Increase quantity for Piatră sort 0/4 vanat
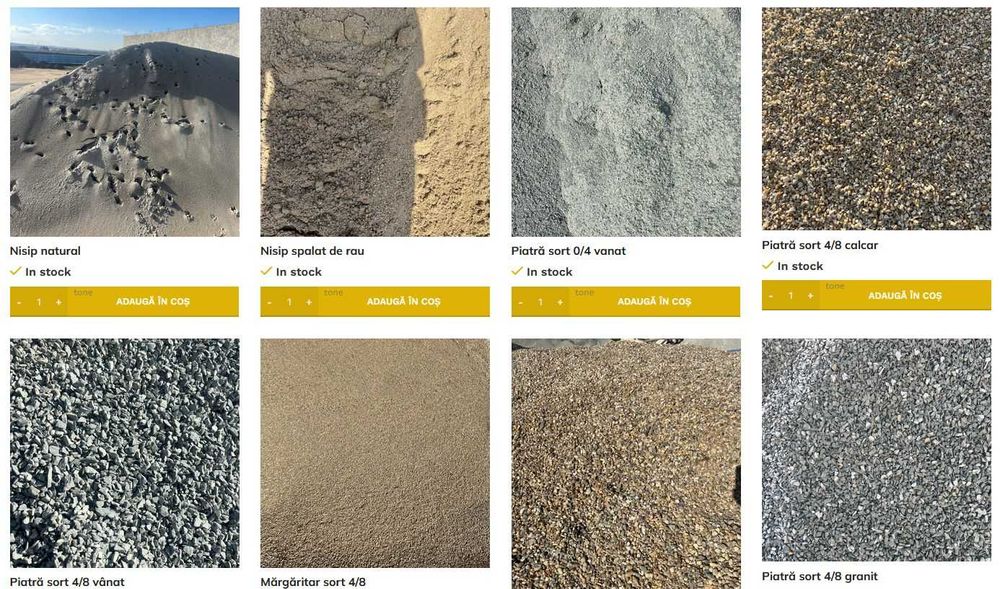The width and height of the screenshot is (1000, 589). 560,302
